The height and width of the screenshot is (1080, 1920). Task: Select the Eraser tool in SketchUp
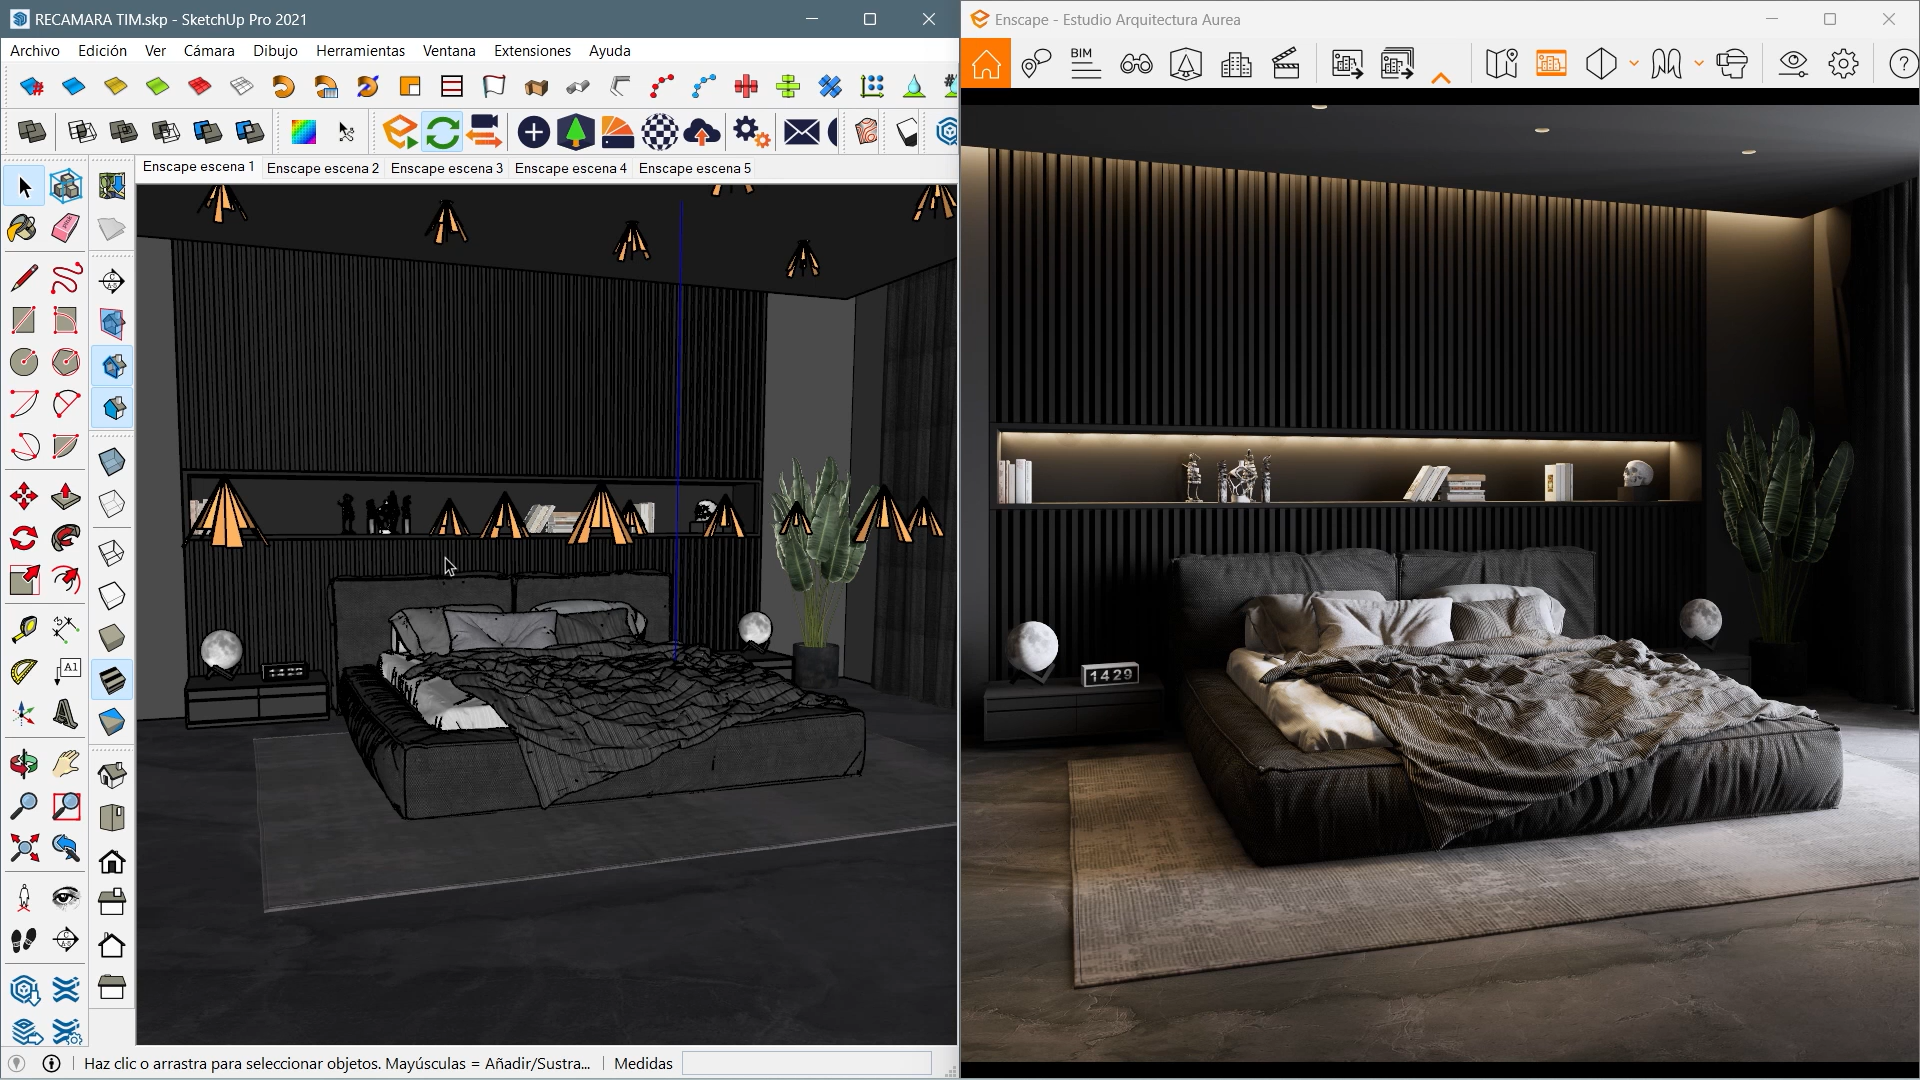click(66, 228)
